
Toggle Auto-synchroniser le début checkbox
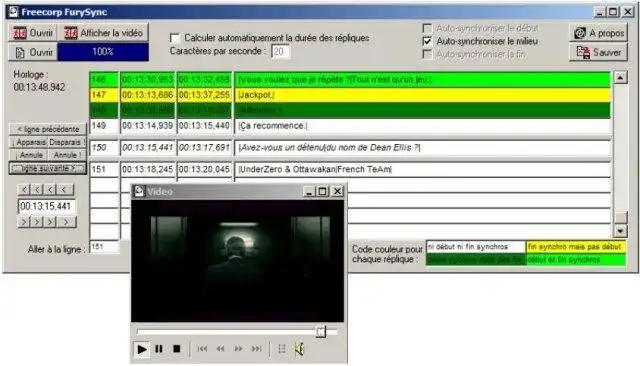[427, 28]
